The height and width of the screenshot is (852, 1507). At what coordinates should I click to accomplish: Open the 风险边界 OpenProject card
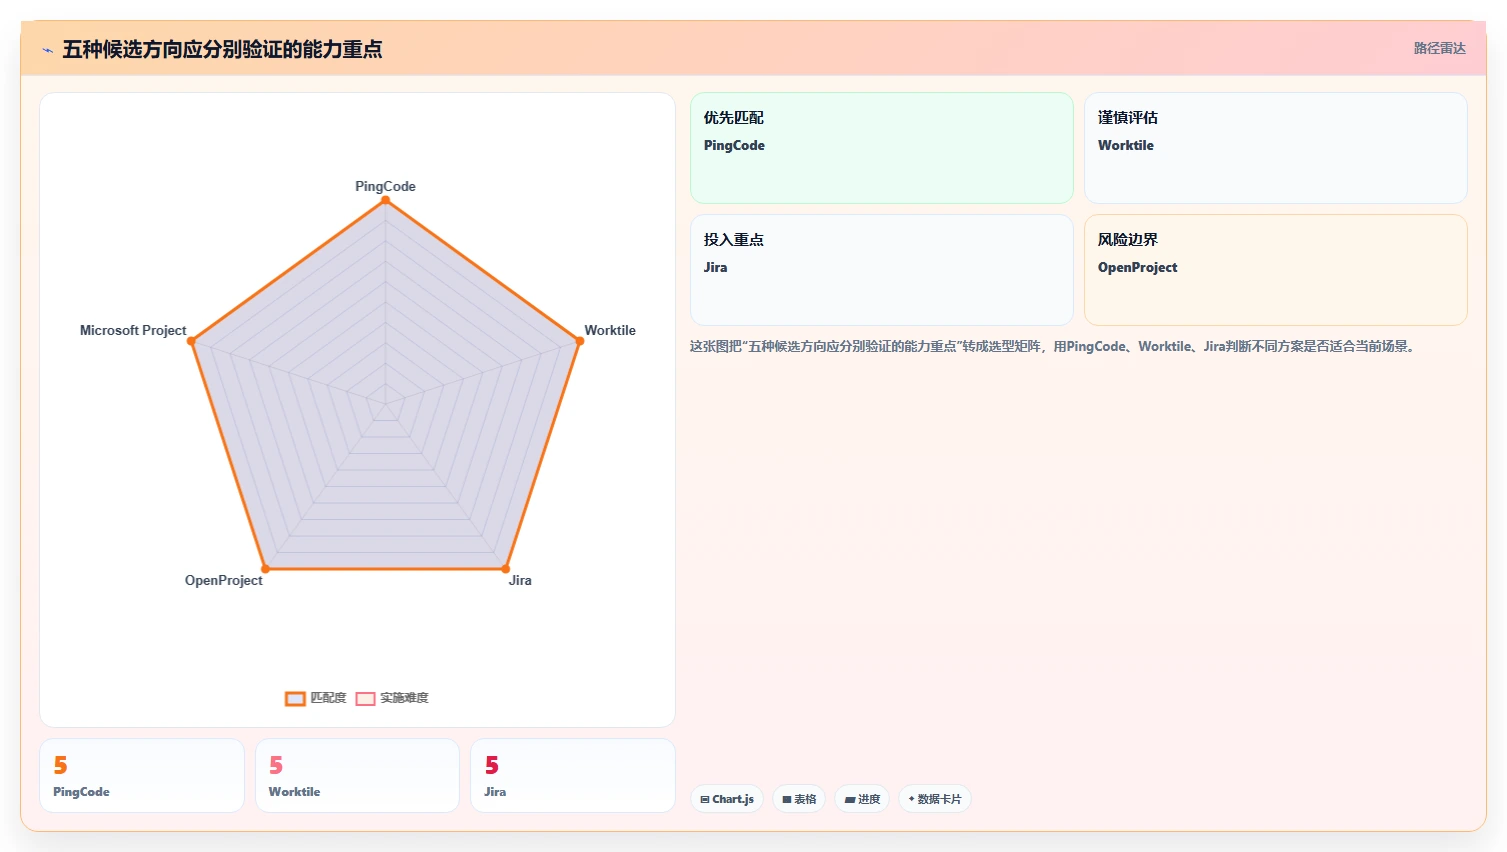click(x=1275, y=270)
